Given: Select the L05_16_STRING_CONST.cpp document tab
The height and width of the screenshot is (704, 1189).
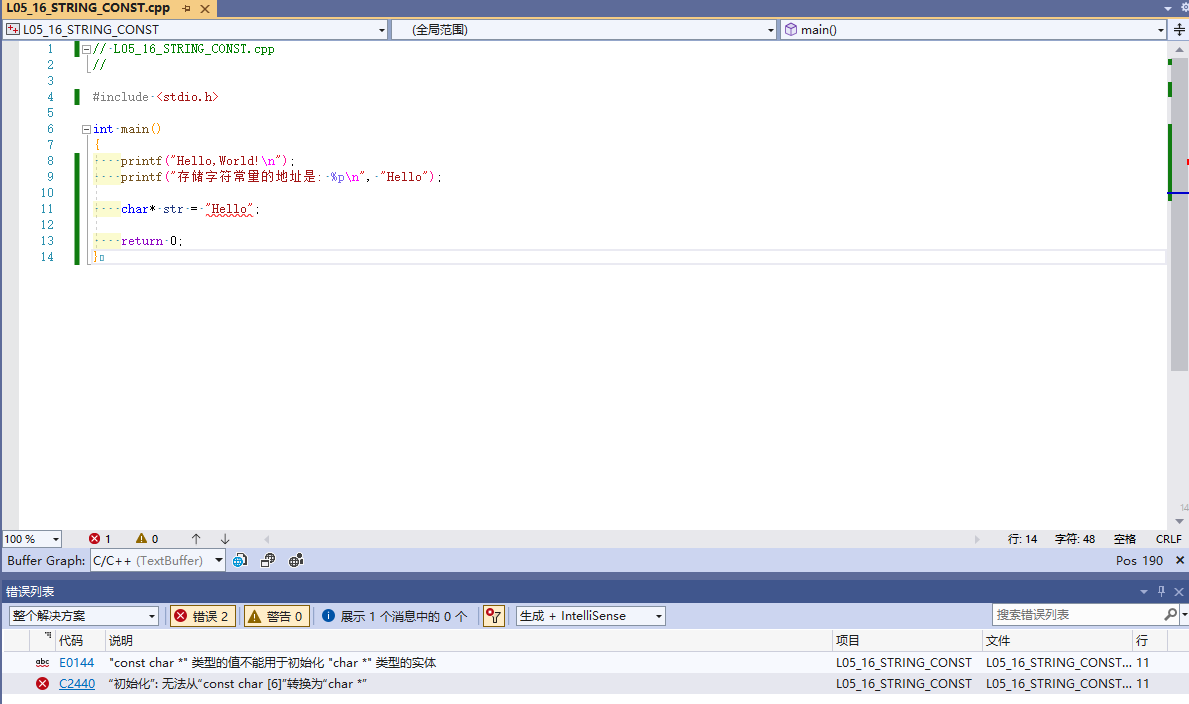Looking at the screenshot, I should [x=88, y=8].
